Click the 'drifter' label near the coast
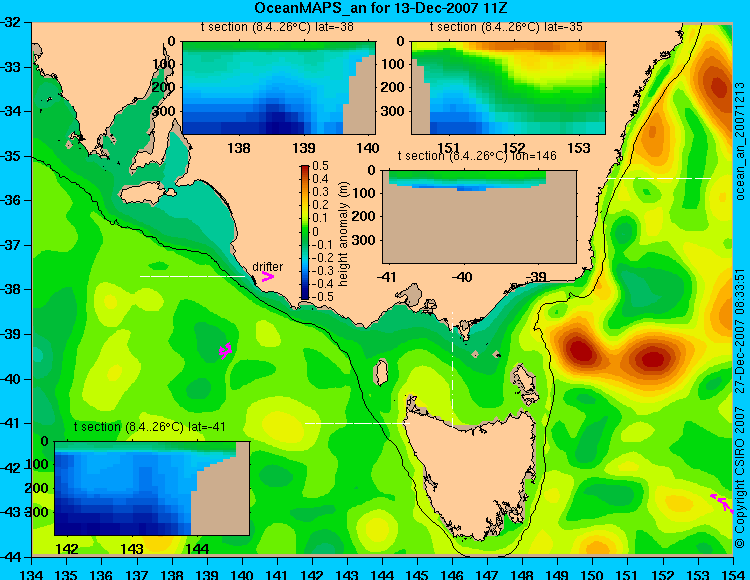The image size is (750, 580). point(267,266)
